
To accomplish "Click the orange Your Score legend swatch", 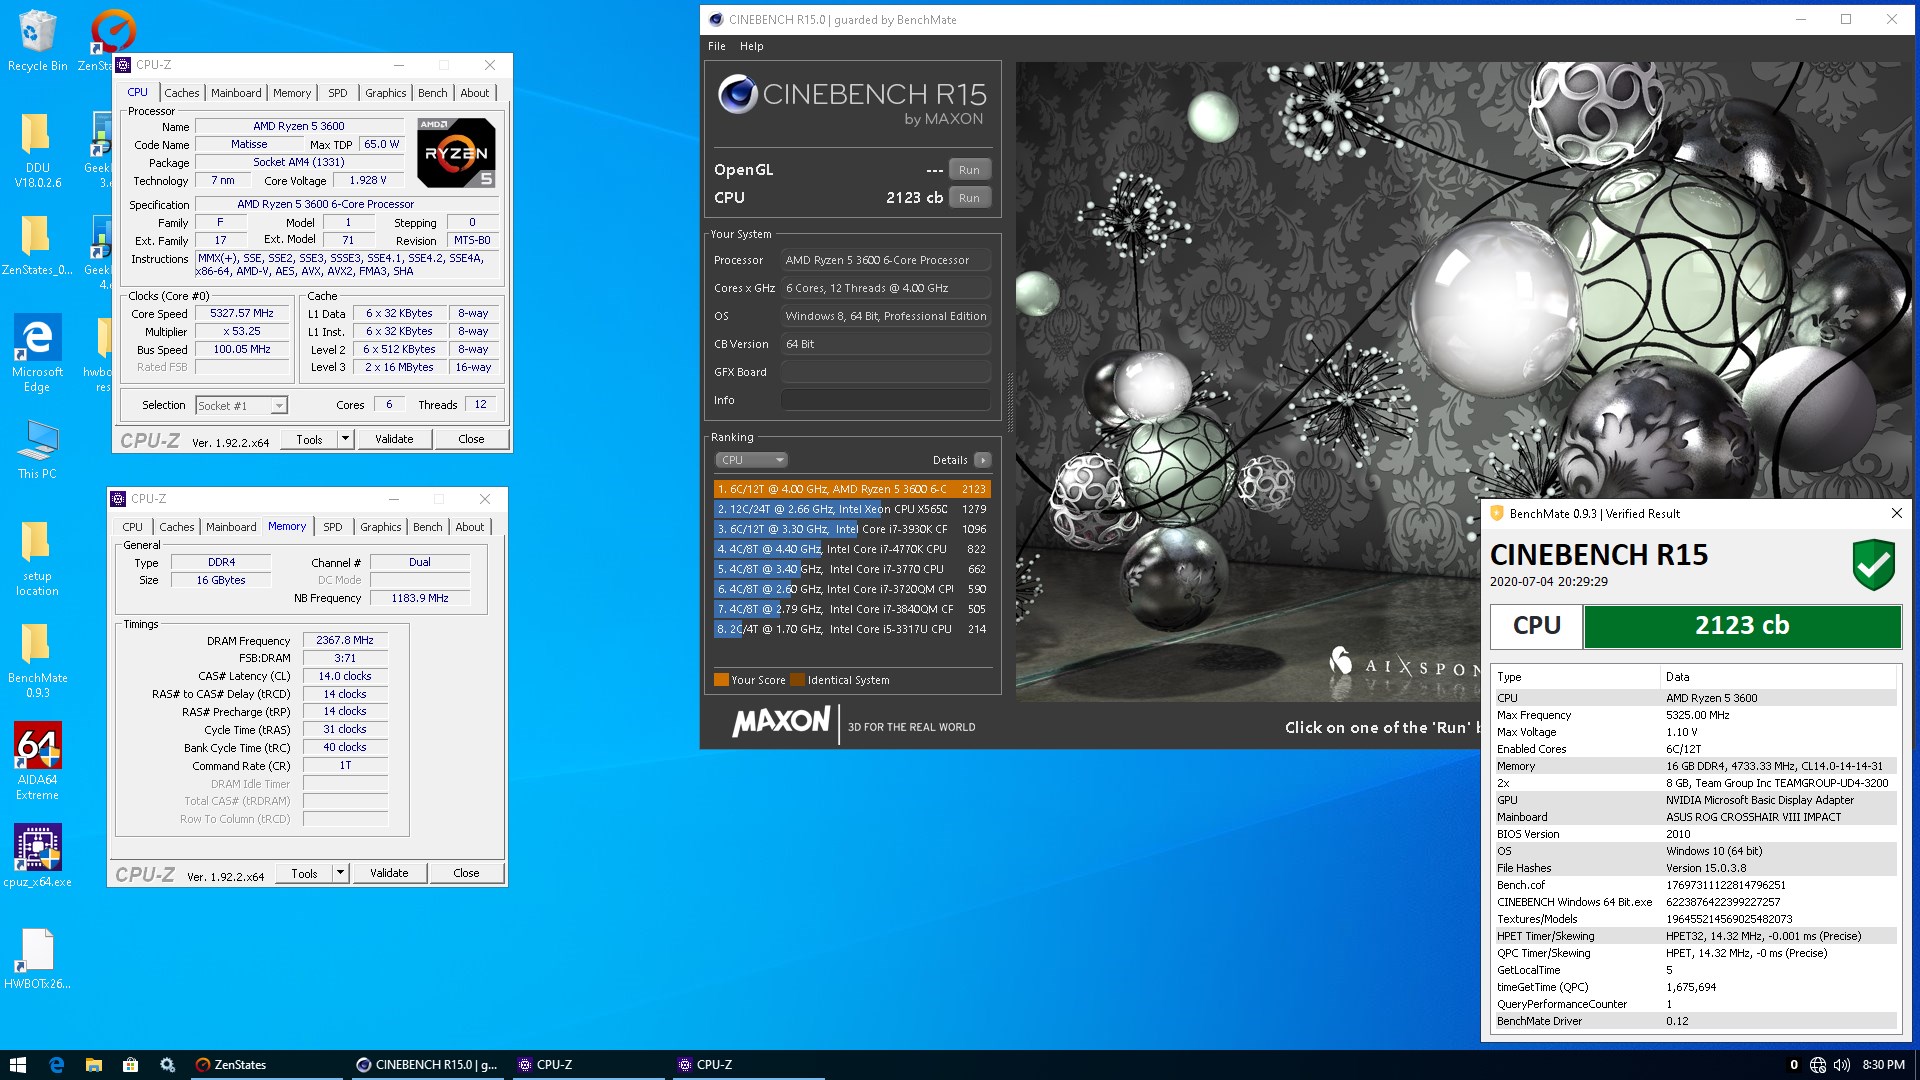I will (721, 680).
